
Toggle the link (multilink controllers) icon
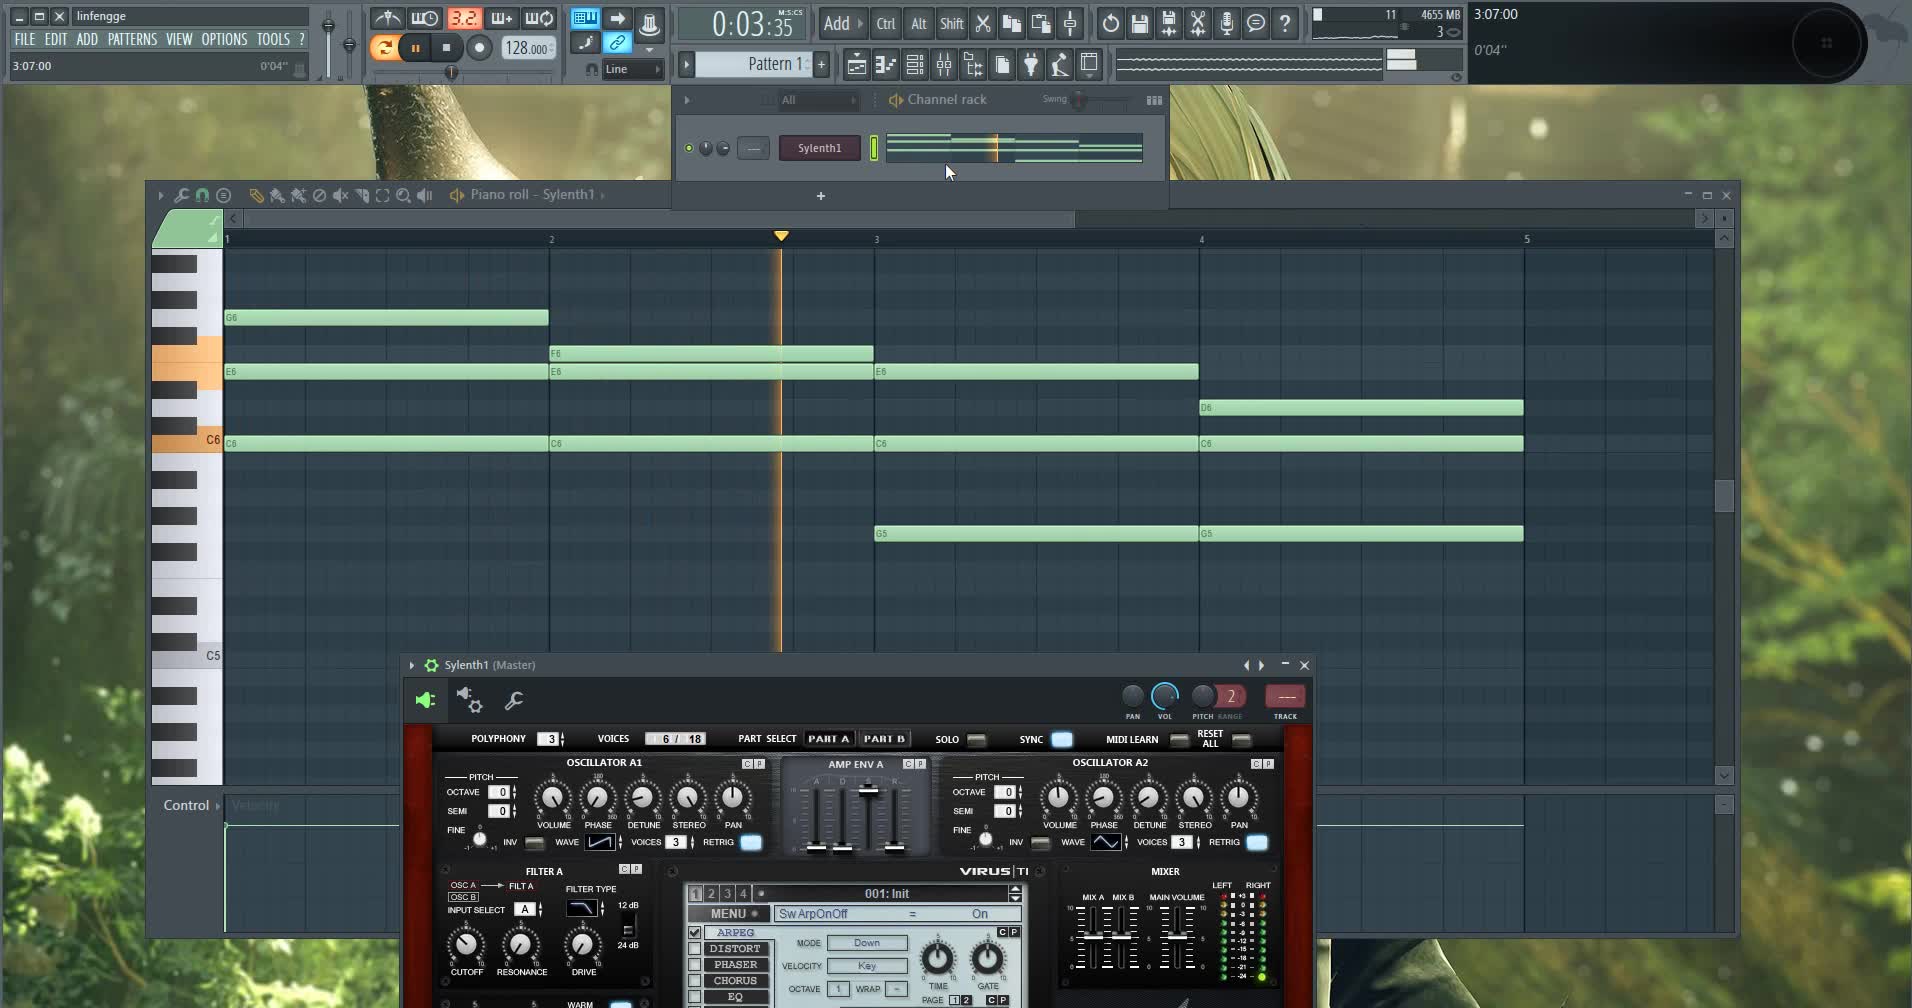tap(618, 43)
